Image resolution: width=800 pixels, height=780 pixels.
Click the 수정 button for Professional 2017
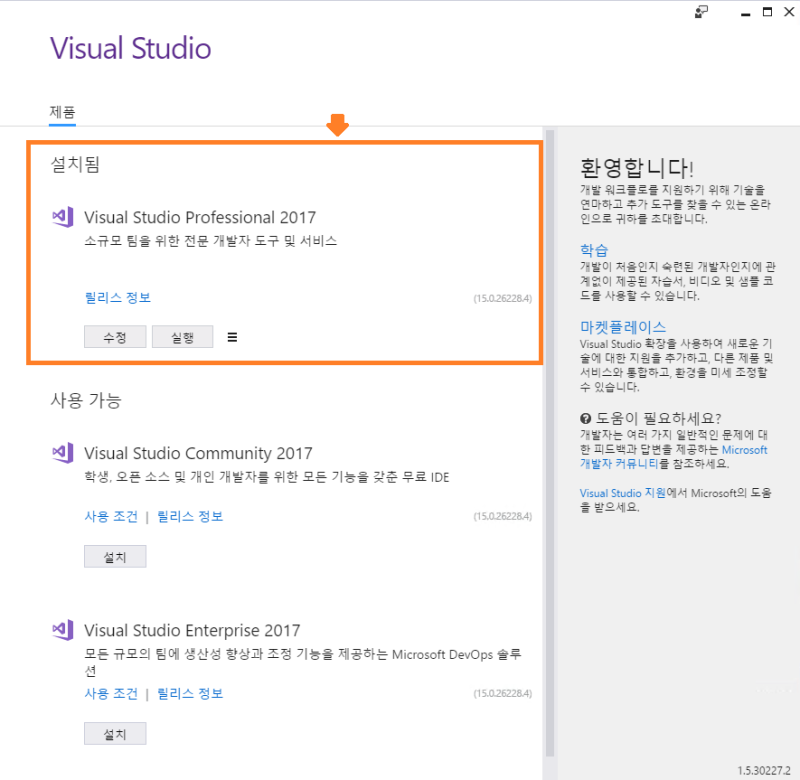[114, 337]
